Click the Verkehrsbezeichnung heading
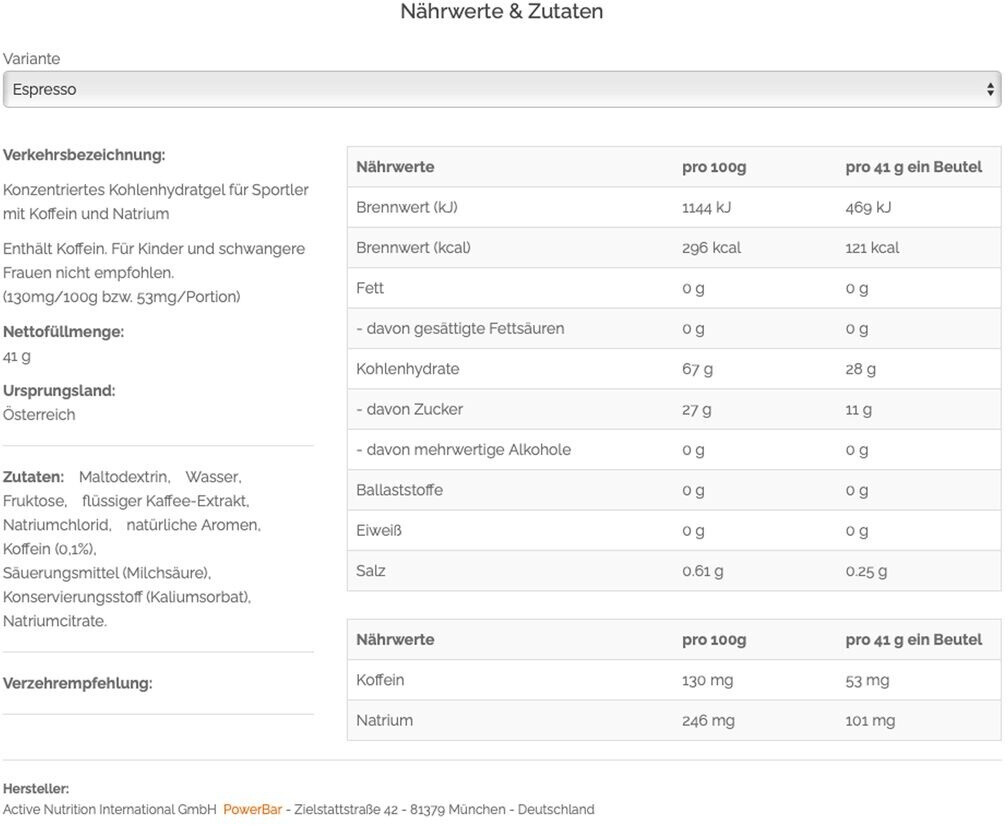 click(84, 155)
